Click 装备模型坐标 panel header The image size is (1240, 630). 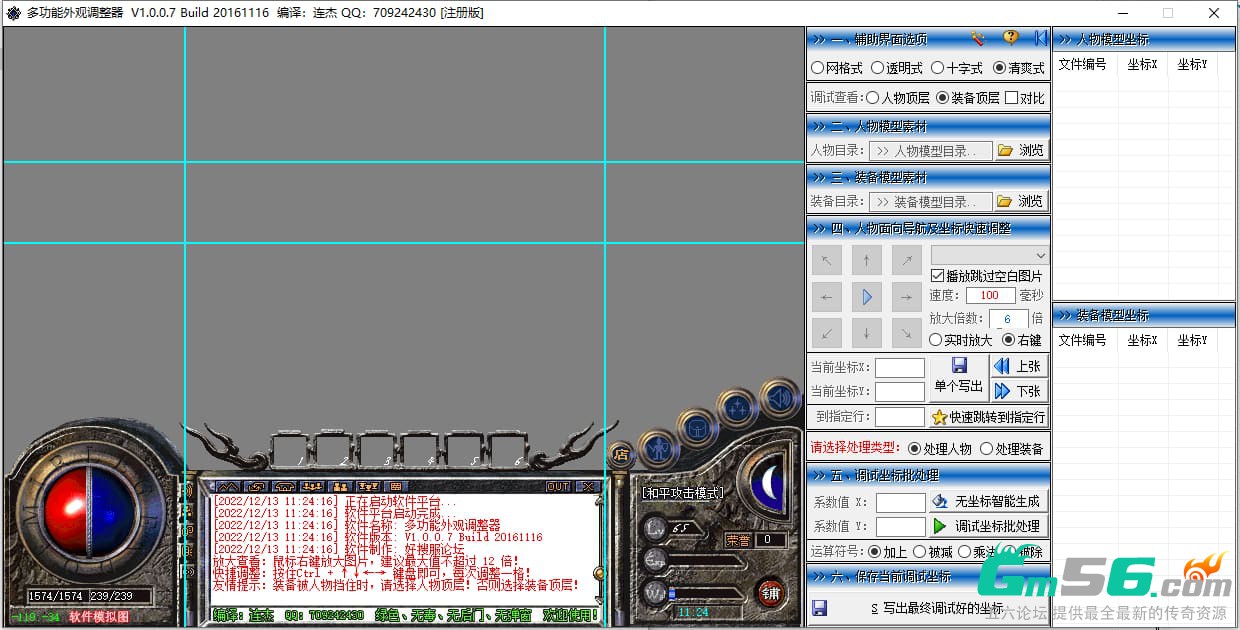(x=1146, y=315)
